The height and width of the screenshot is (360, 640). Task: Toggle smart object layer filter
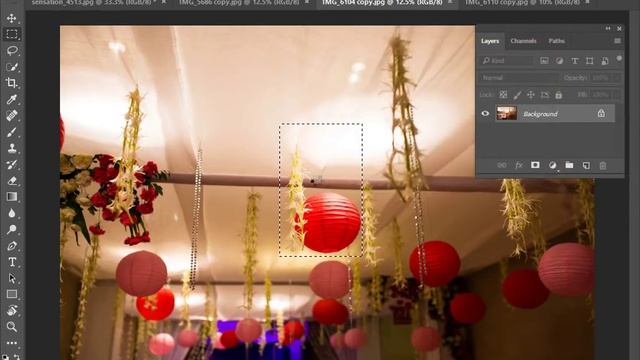[605, 61]
